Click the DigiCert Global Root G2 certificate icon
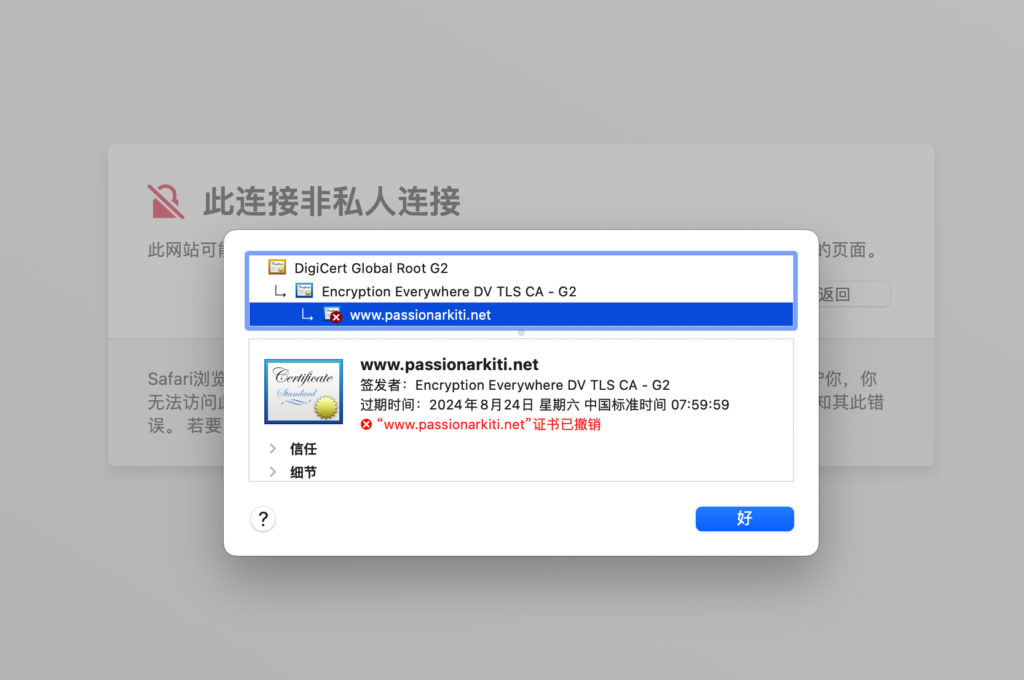Viewport: 1024px width, 680px height. pos(277,267)
